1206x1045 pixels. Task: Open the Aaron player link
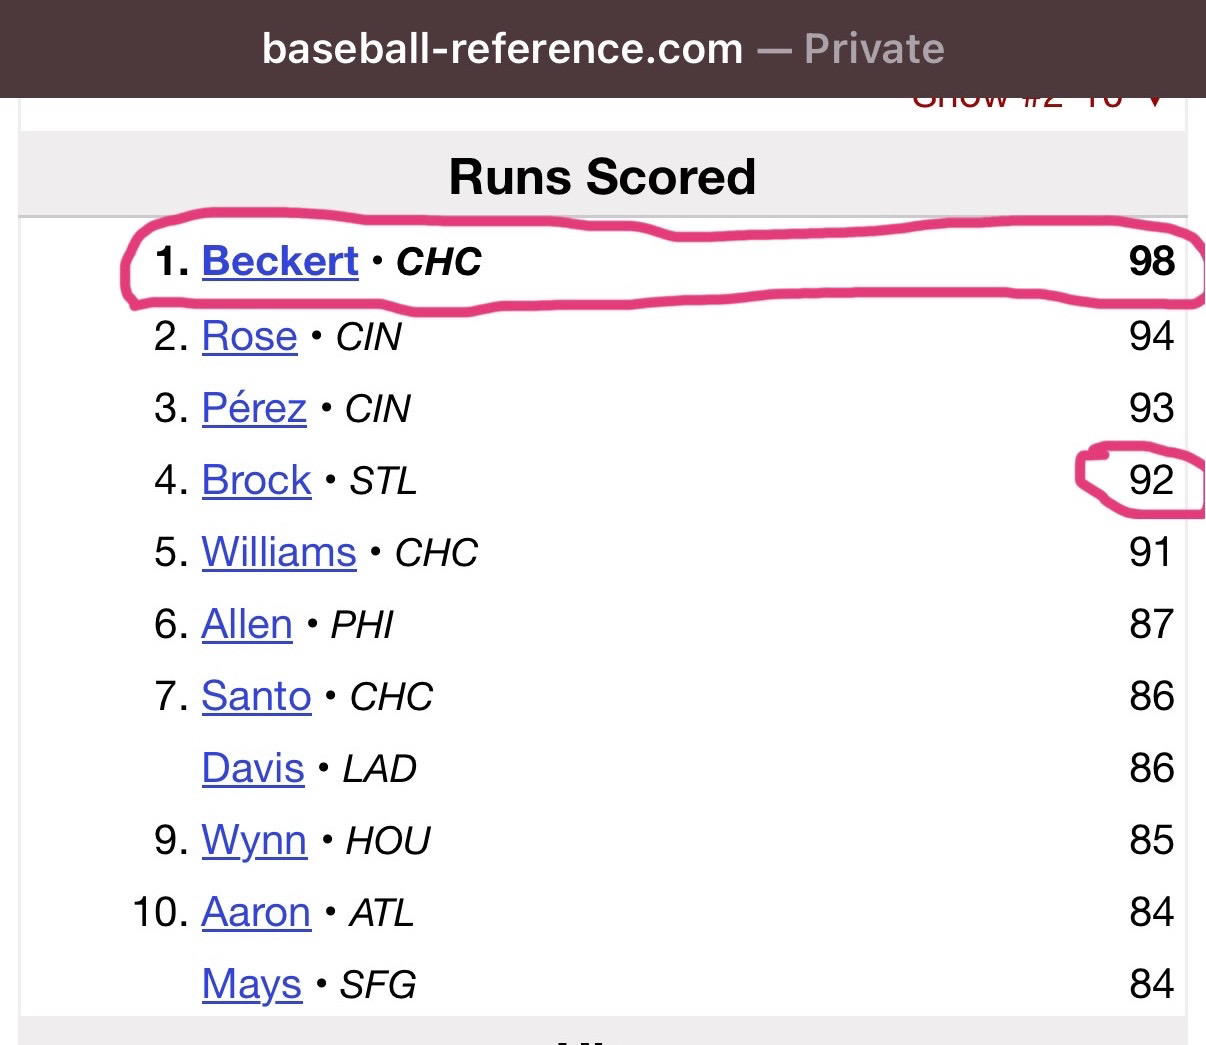point(256,913)
